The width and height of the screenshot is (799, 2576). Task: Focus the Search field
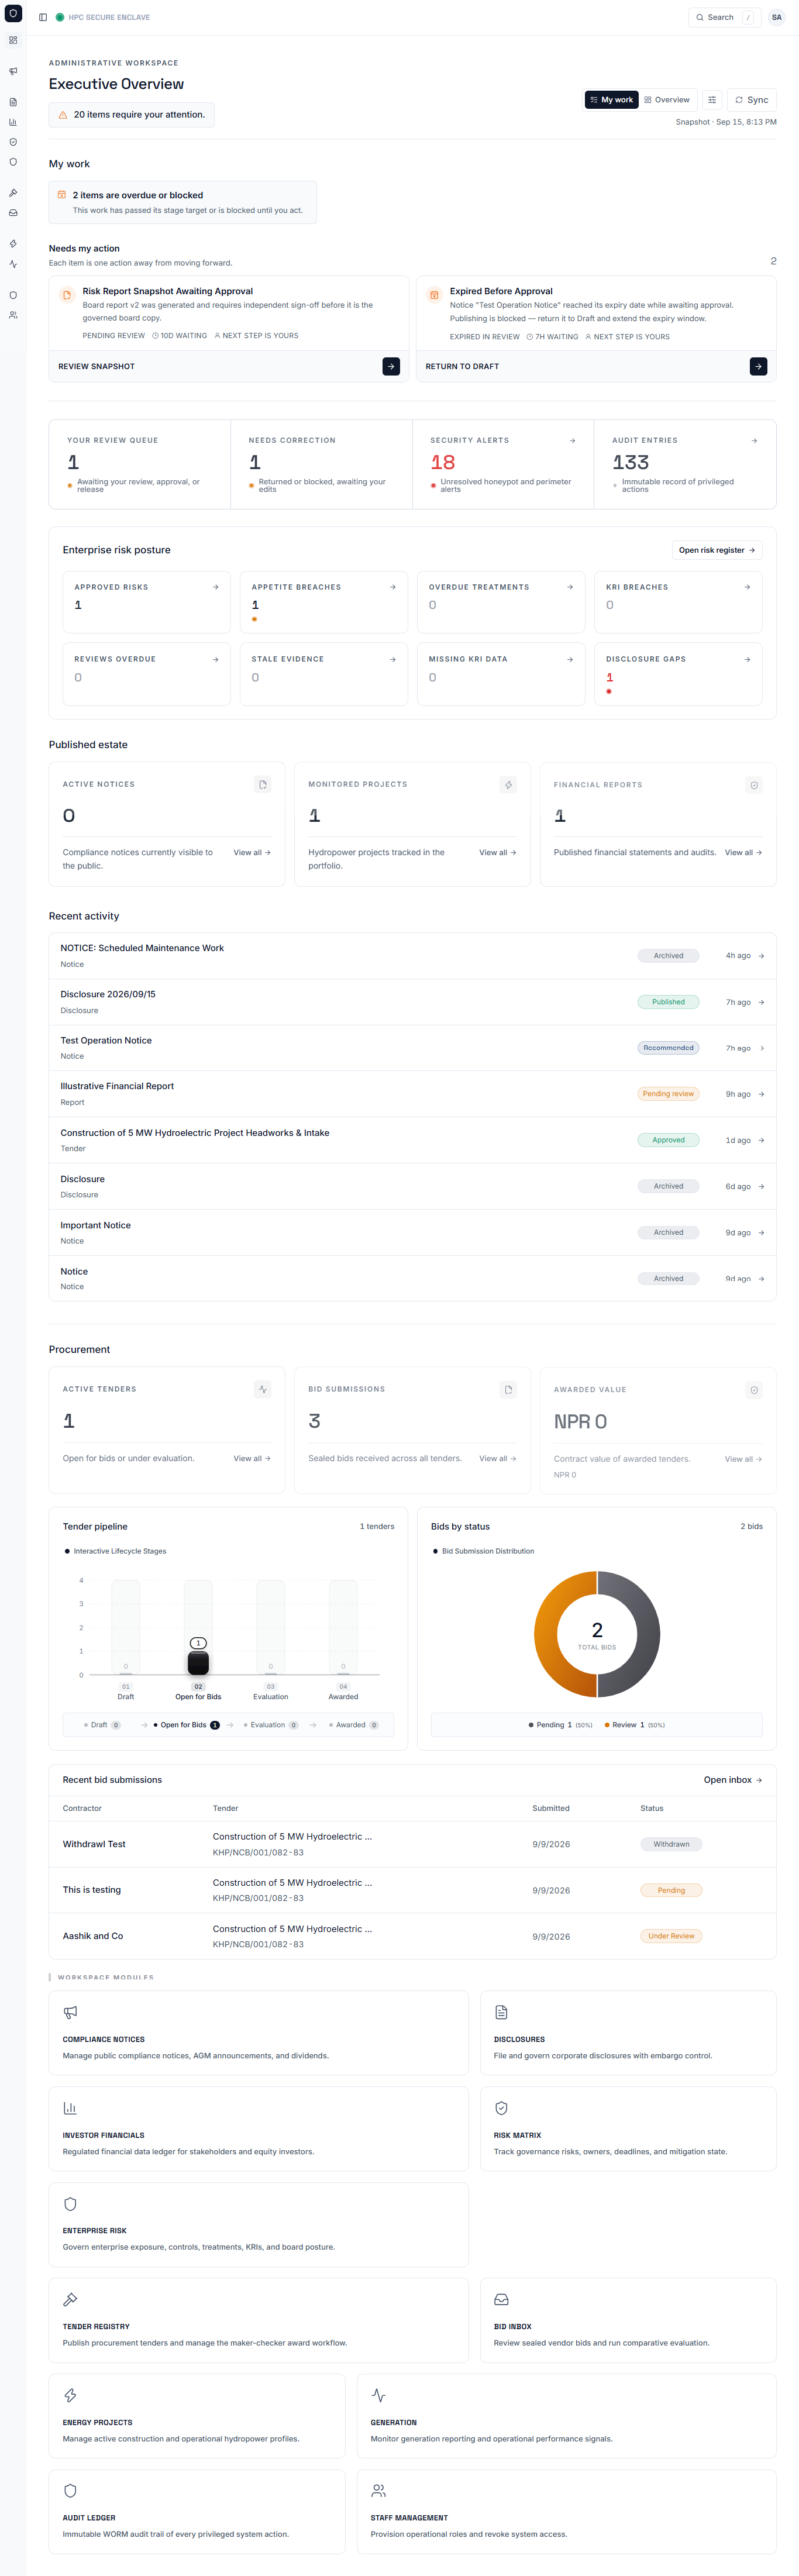(x=725, y=17)
